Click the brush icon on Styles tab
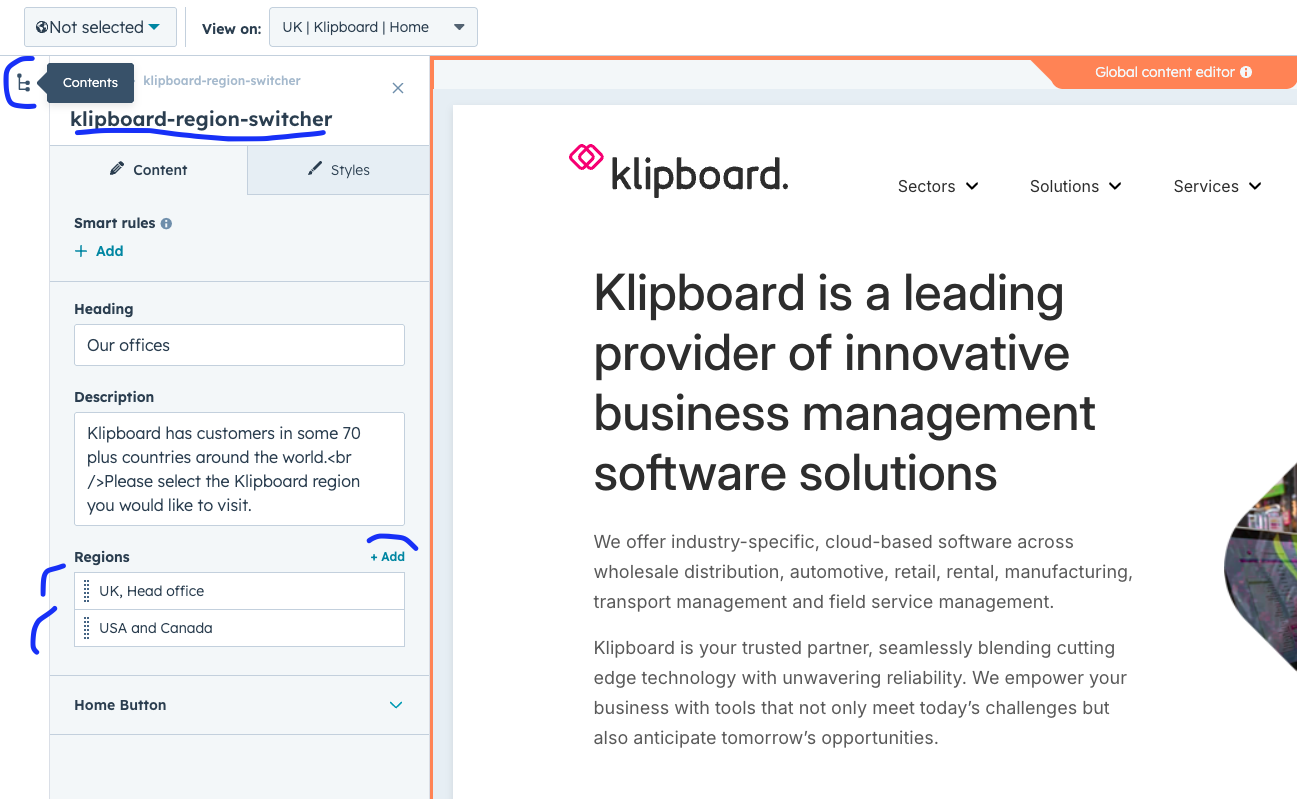 (315, 169)
